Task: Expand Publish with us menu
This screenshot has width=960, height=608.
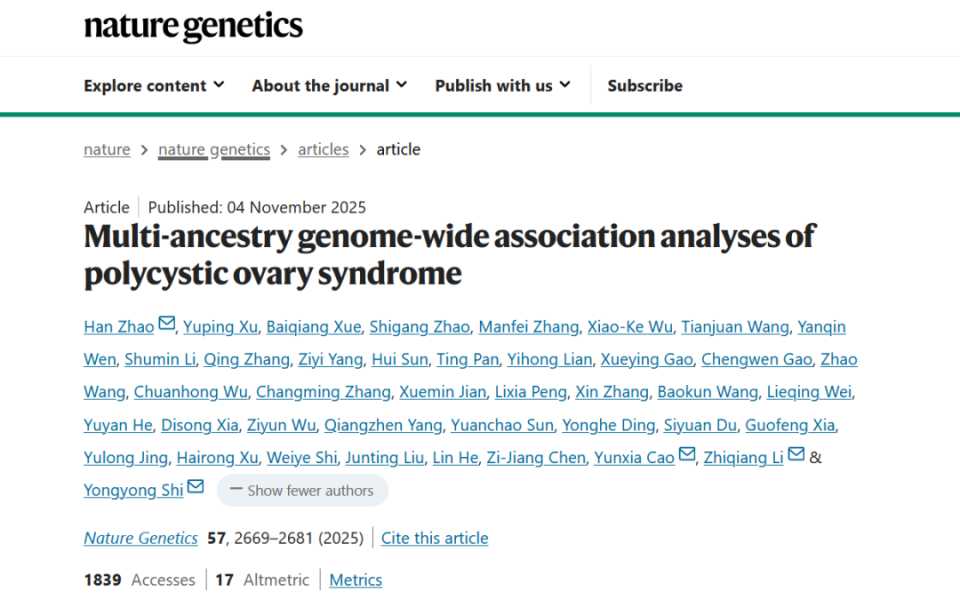Action: click(502, 86)
